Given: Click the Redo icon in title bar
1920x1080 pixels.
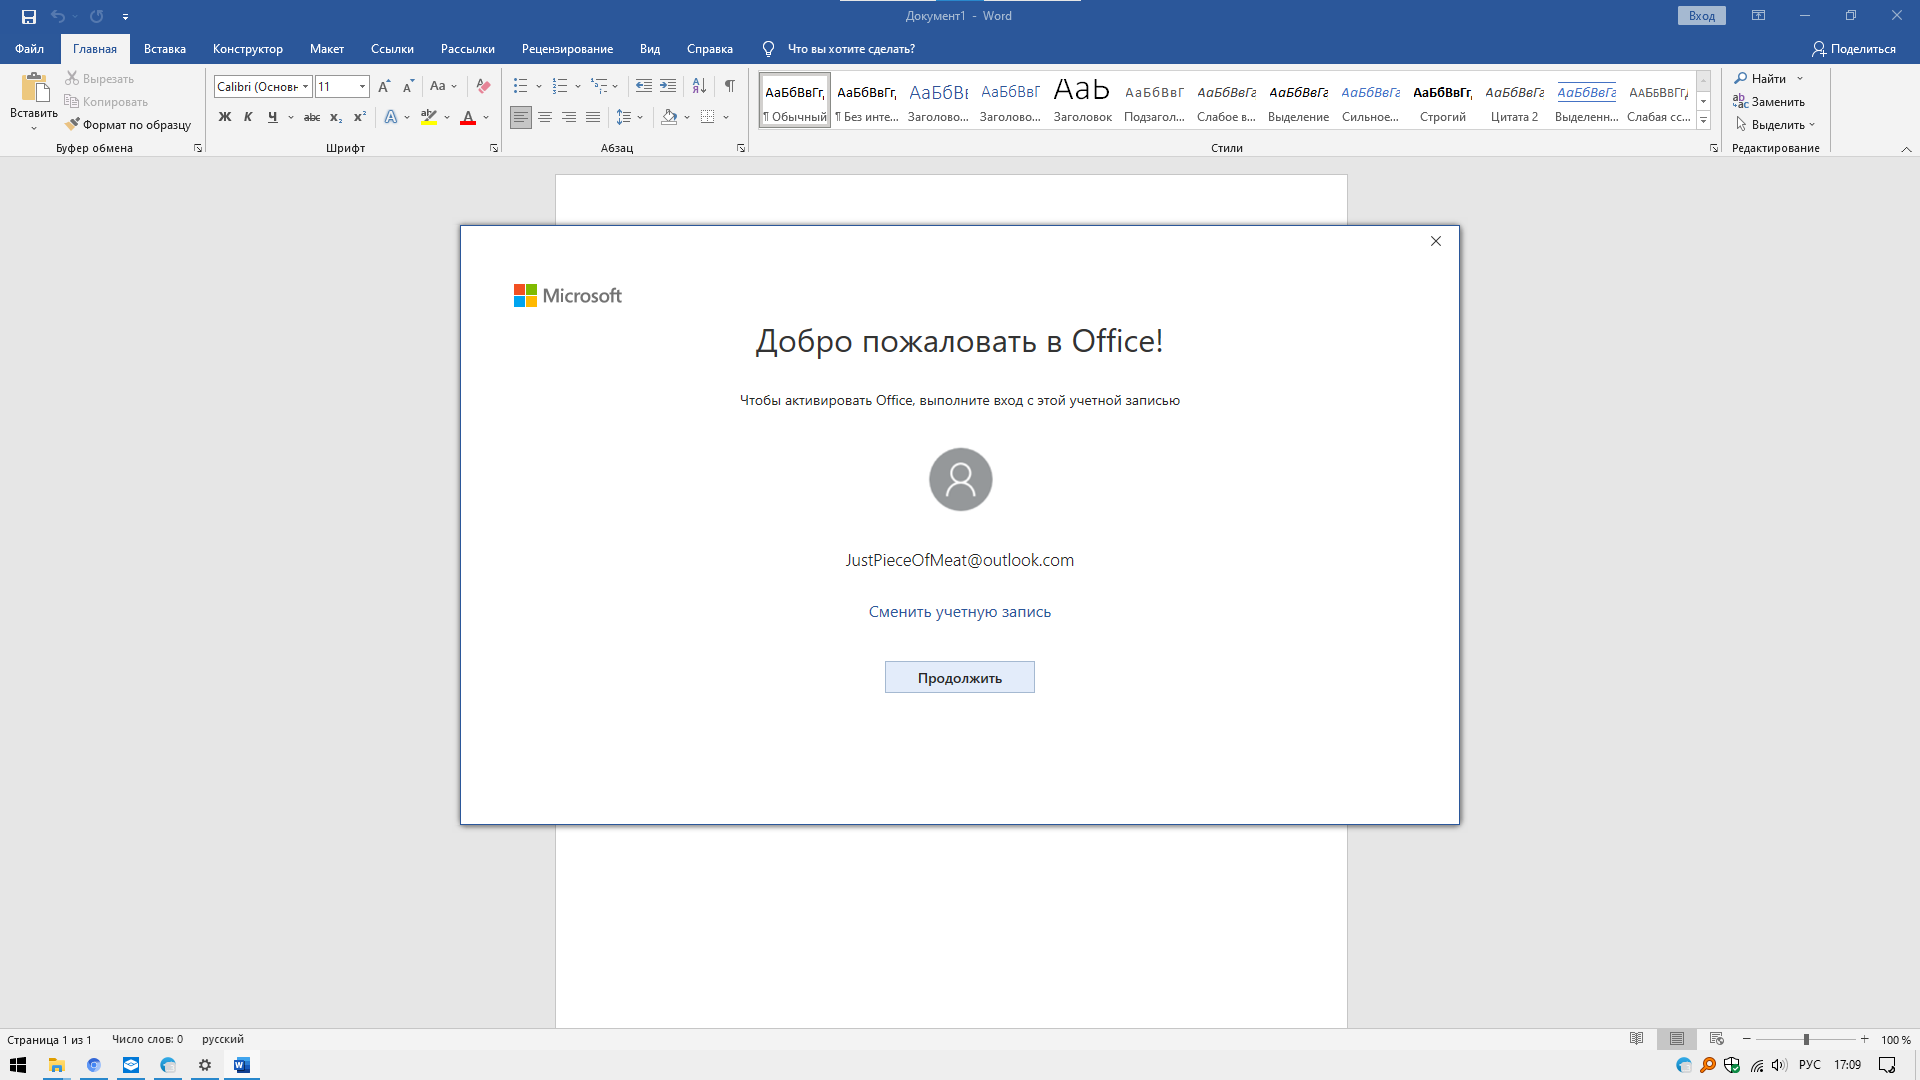Looking at the screenshot, I should point(96,16).
